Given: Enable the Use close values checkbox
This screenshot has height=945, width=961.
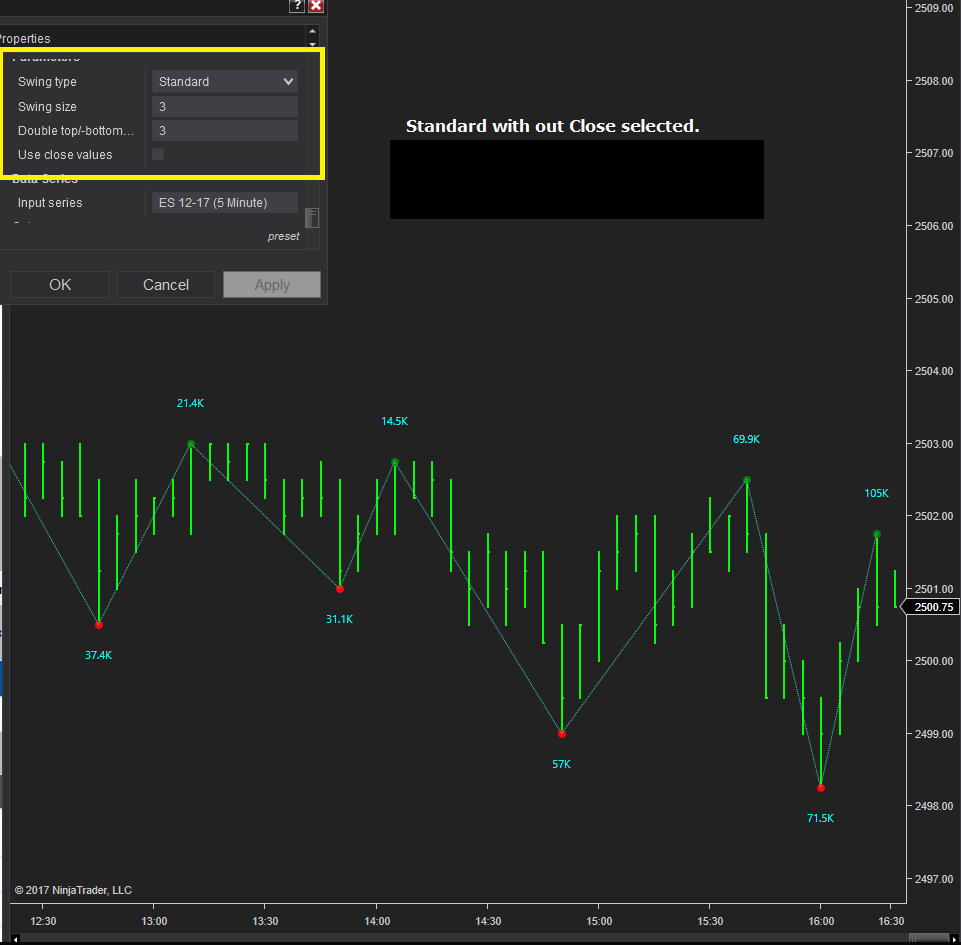Looking at the screenshot, I should [158, 154].
